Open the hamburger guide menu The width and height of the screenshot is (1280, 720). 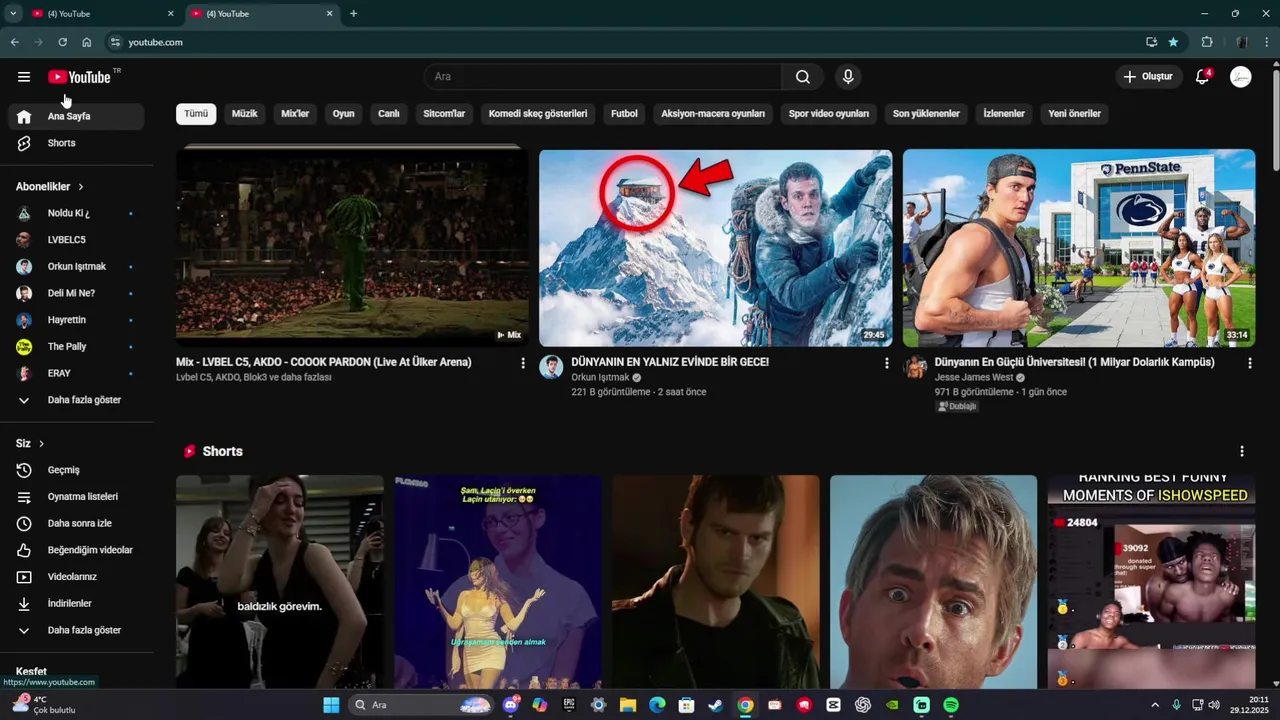[24, 77]
